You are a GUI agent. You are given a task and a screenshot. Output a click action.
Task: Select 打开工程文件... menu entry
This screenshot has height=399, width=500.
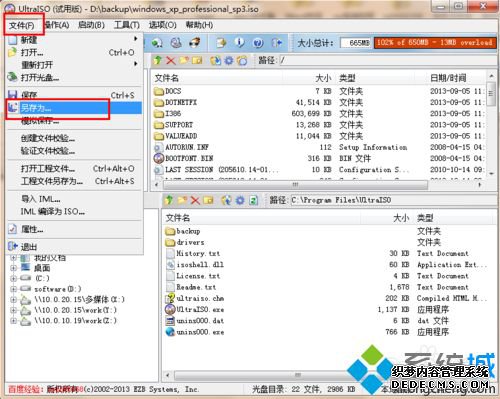[x=75, y=169]
